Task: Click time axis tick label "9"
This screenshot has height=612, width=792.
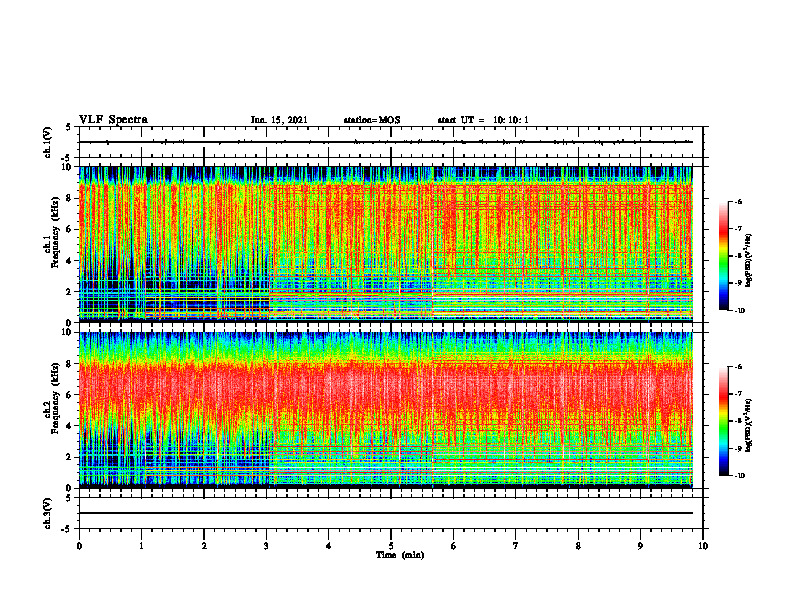Action: 640,546
